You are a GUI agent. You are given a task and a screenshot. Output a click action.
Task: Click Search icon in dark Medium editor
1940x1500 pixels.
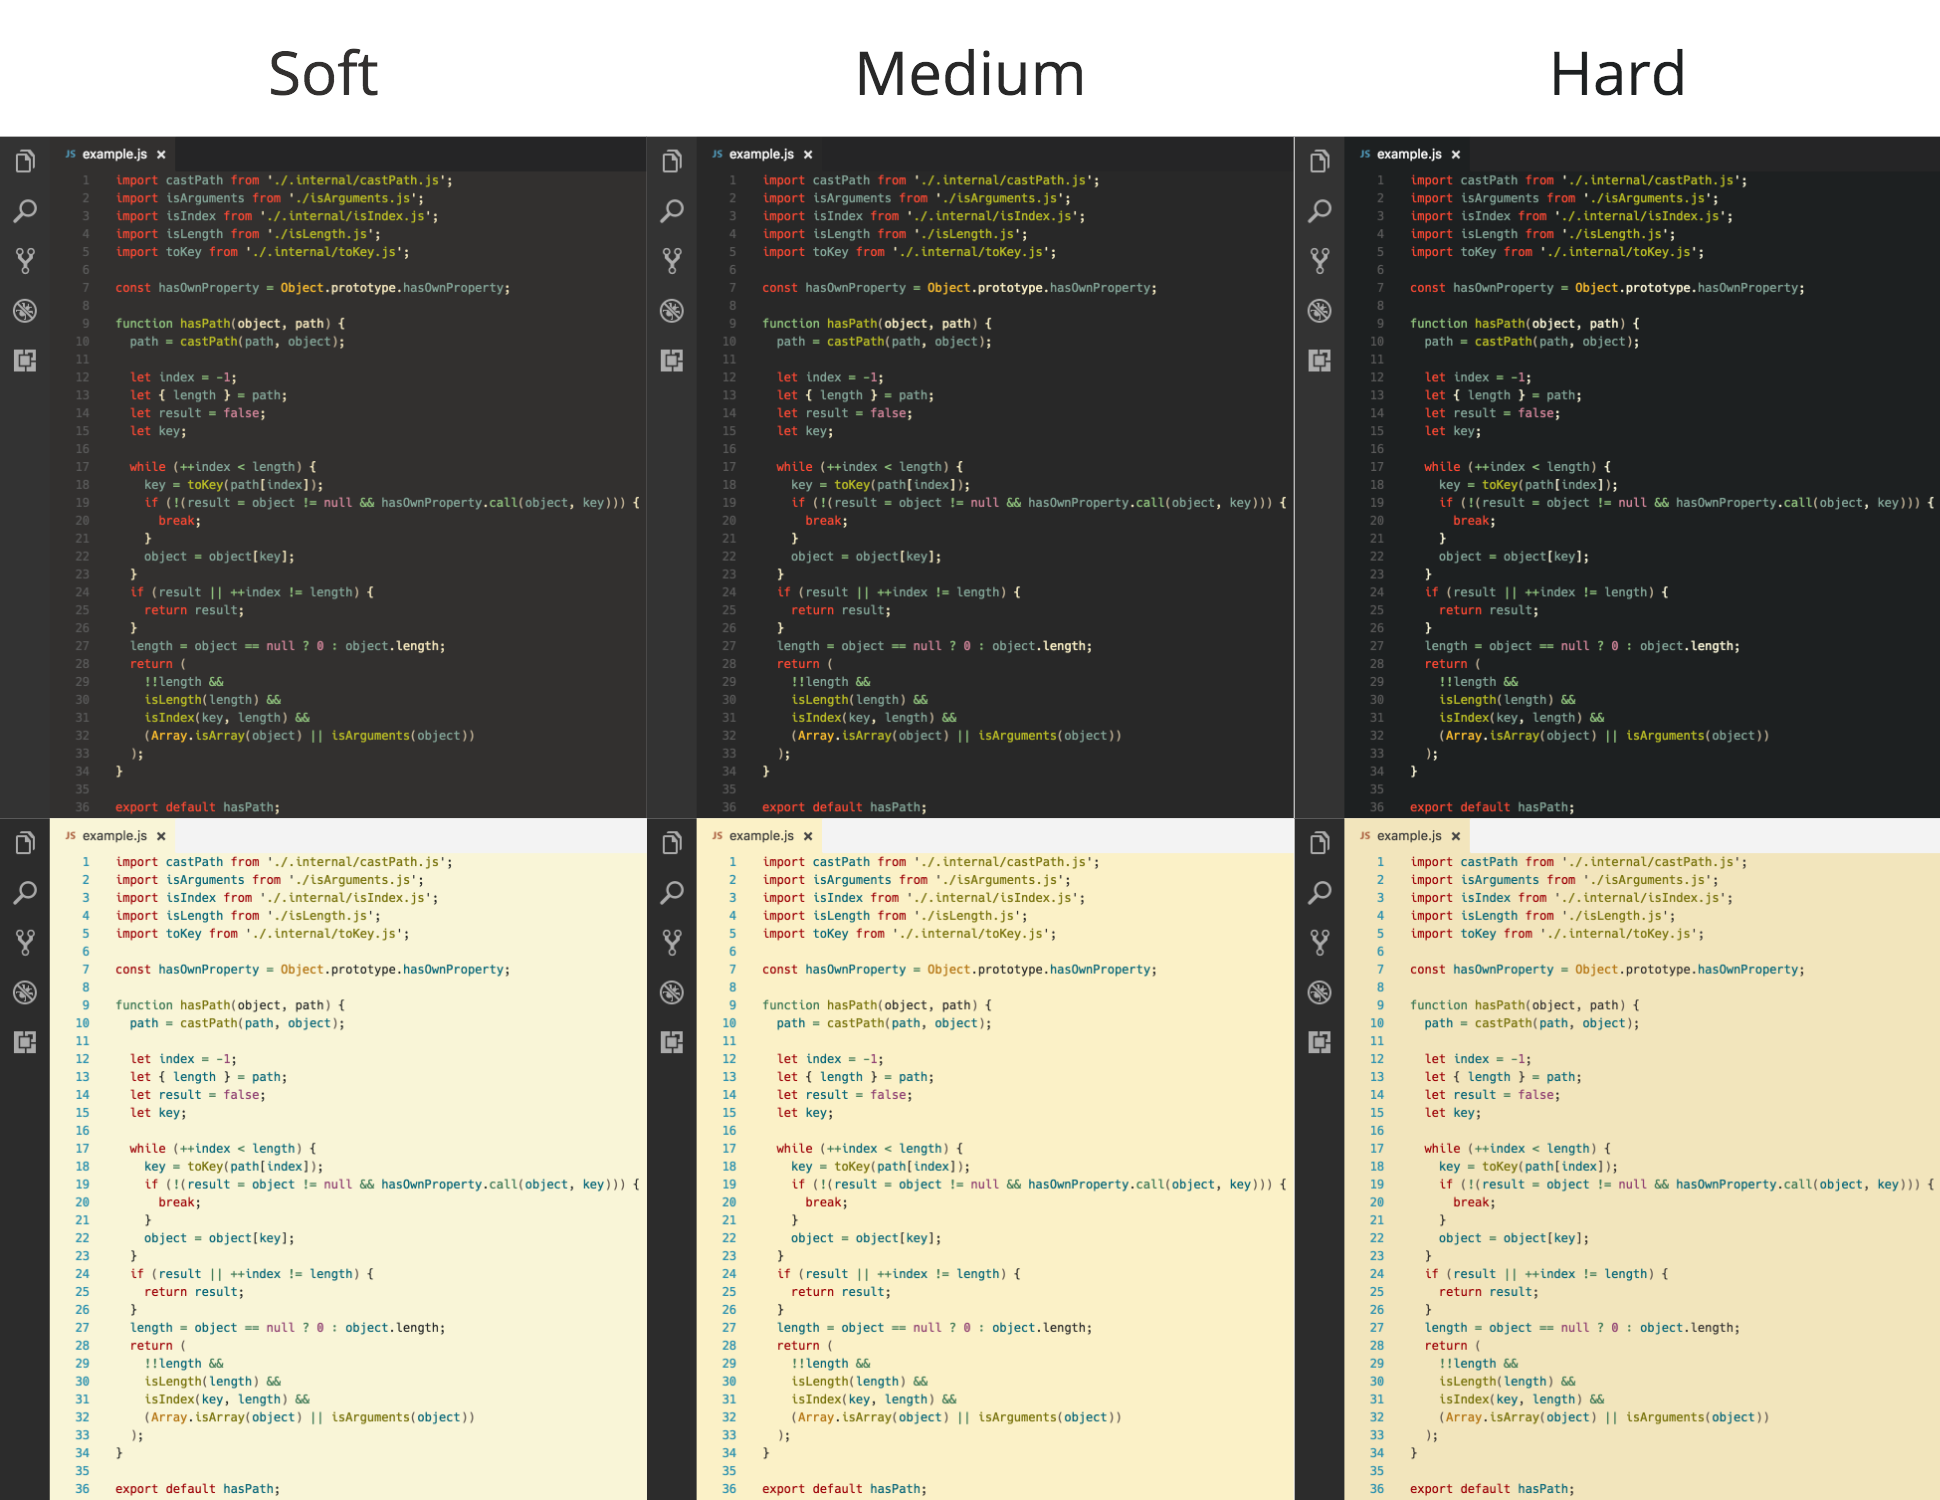click(672, 211)
